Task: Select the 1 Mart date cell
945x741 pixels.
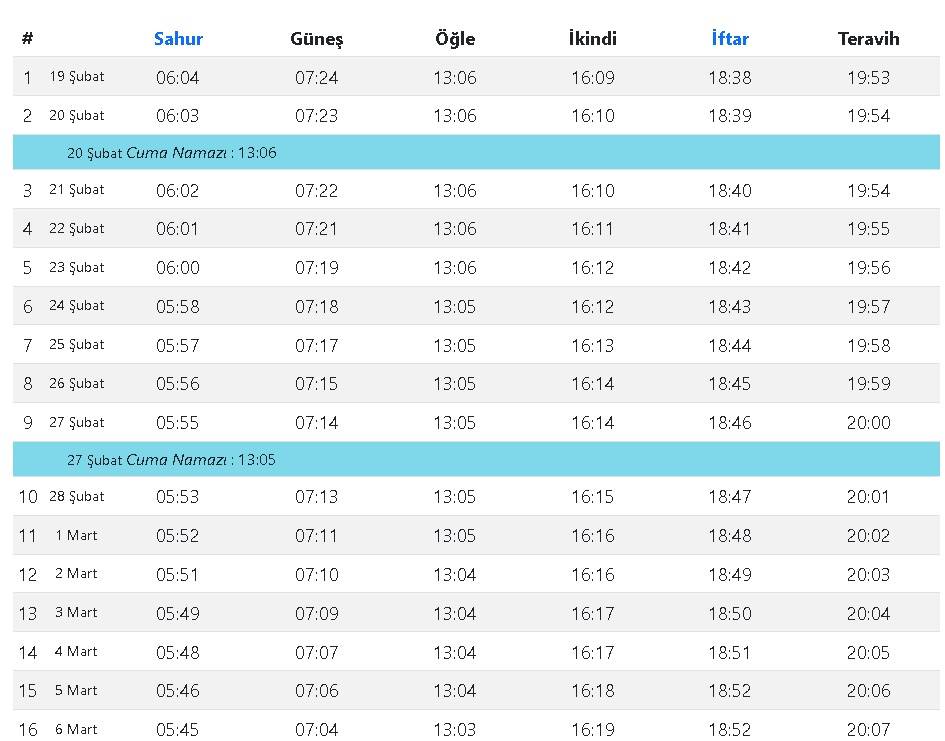Action: click(x=77, y=536)
